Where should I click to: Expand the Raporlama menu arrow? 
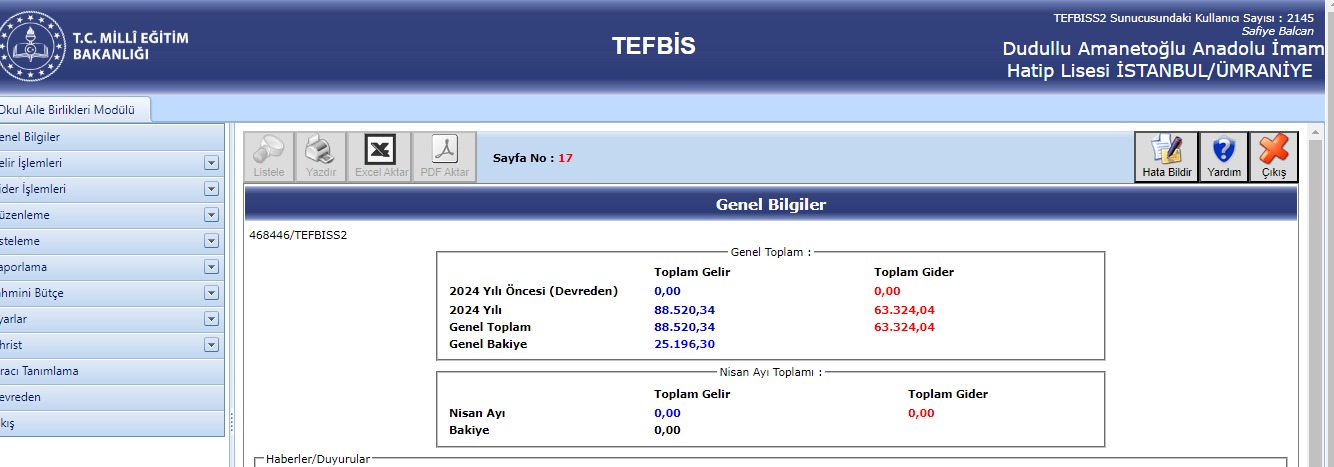(211, 267)
